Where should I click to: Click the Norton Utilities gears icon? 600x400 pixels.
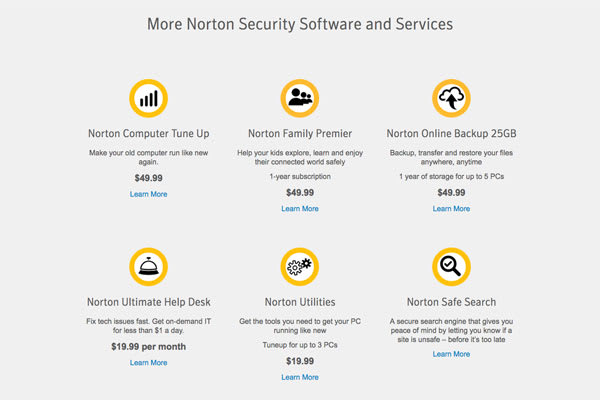pos(299,266)
